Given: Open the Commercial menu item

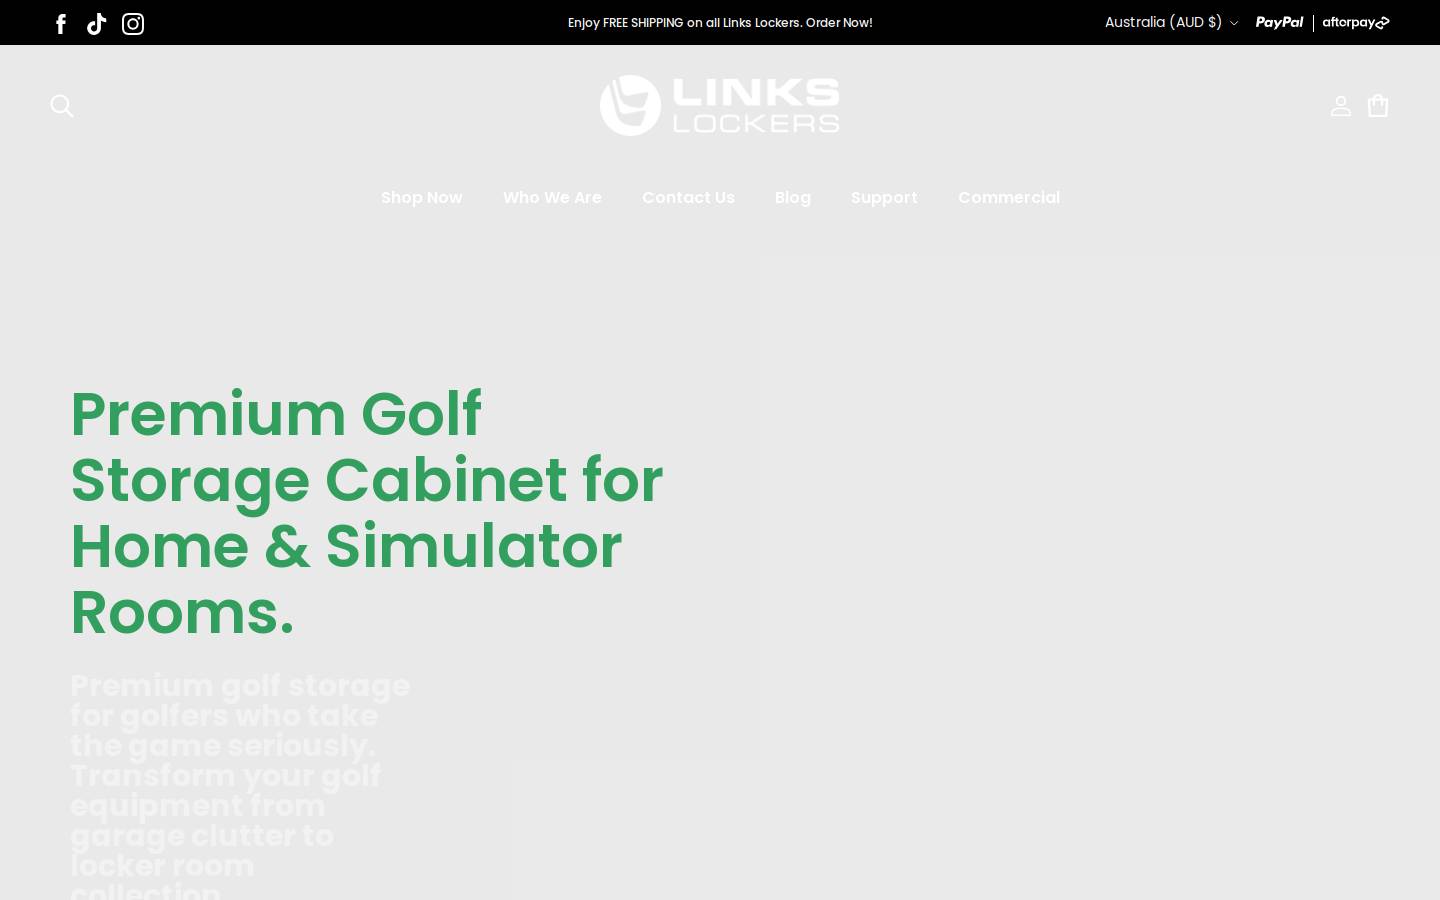Looking at the screenshot, I should (x=1009, y=198).
